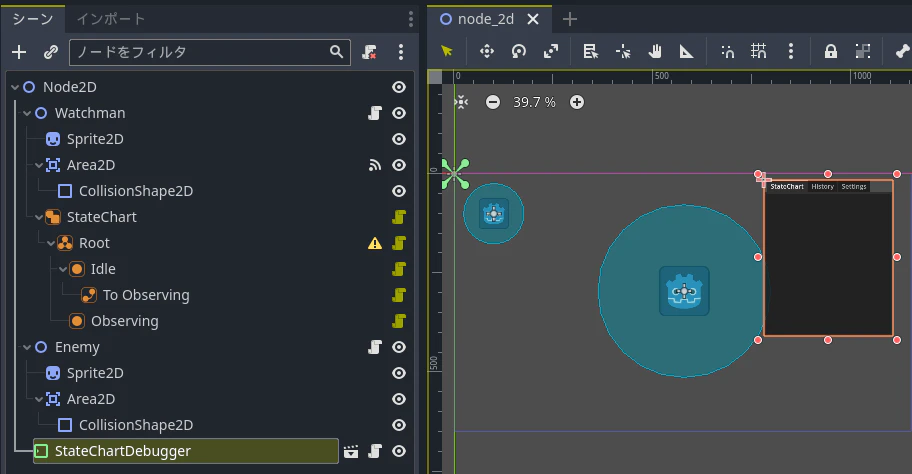Collapse the Enemy node
Viewport: 912px width, 474px height.
[x=27, y=347]
